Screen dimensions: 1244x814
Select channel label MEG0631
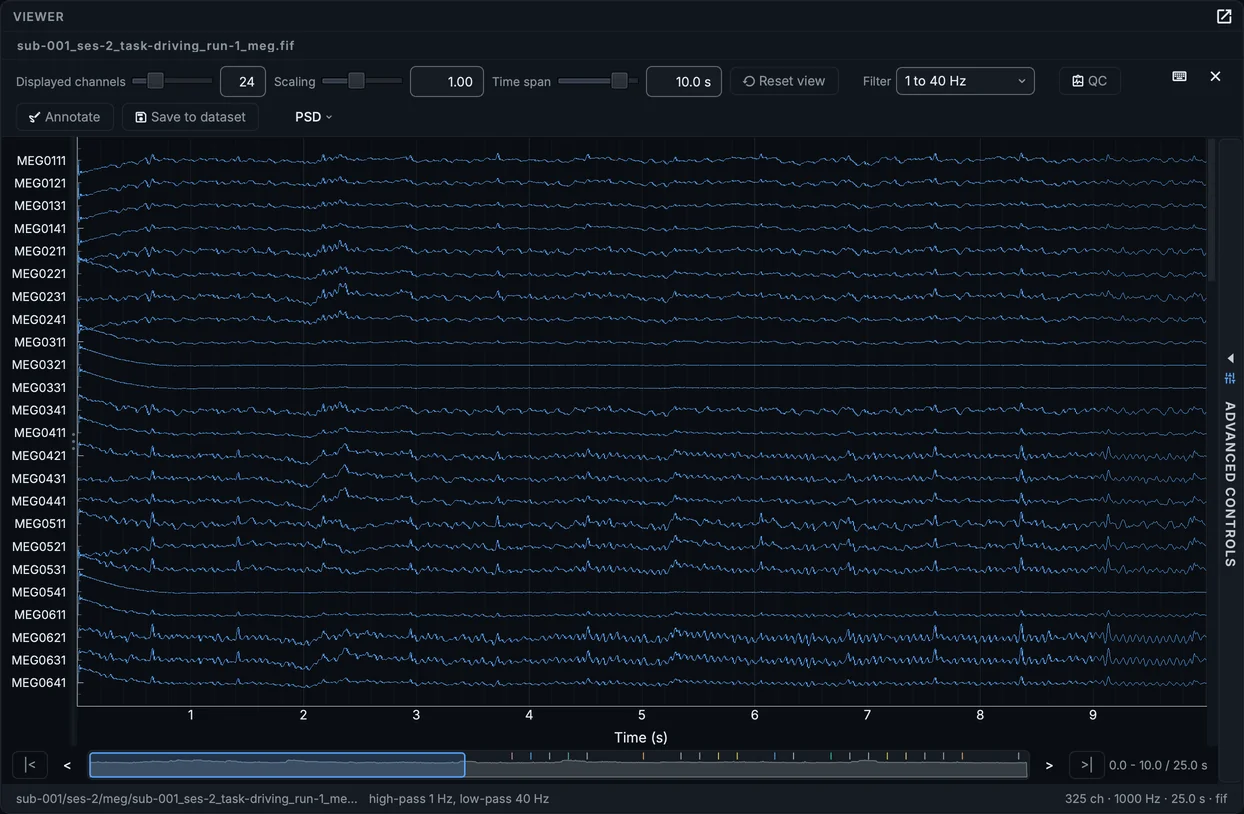40,660
